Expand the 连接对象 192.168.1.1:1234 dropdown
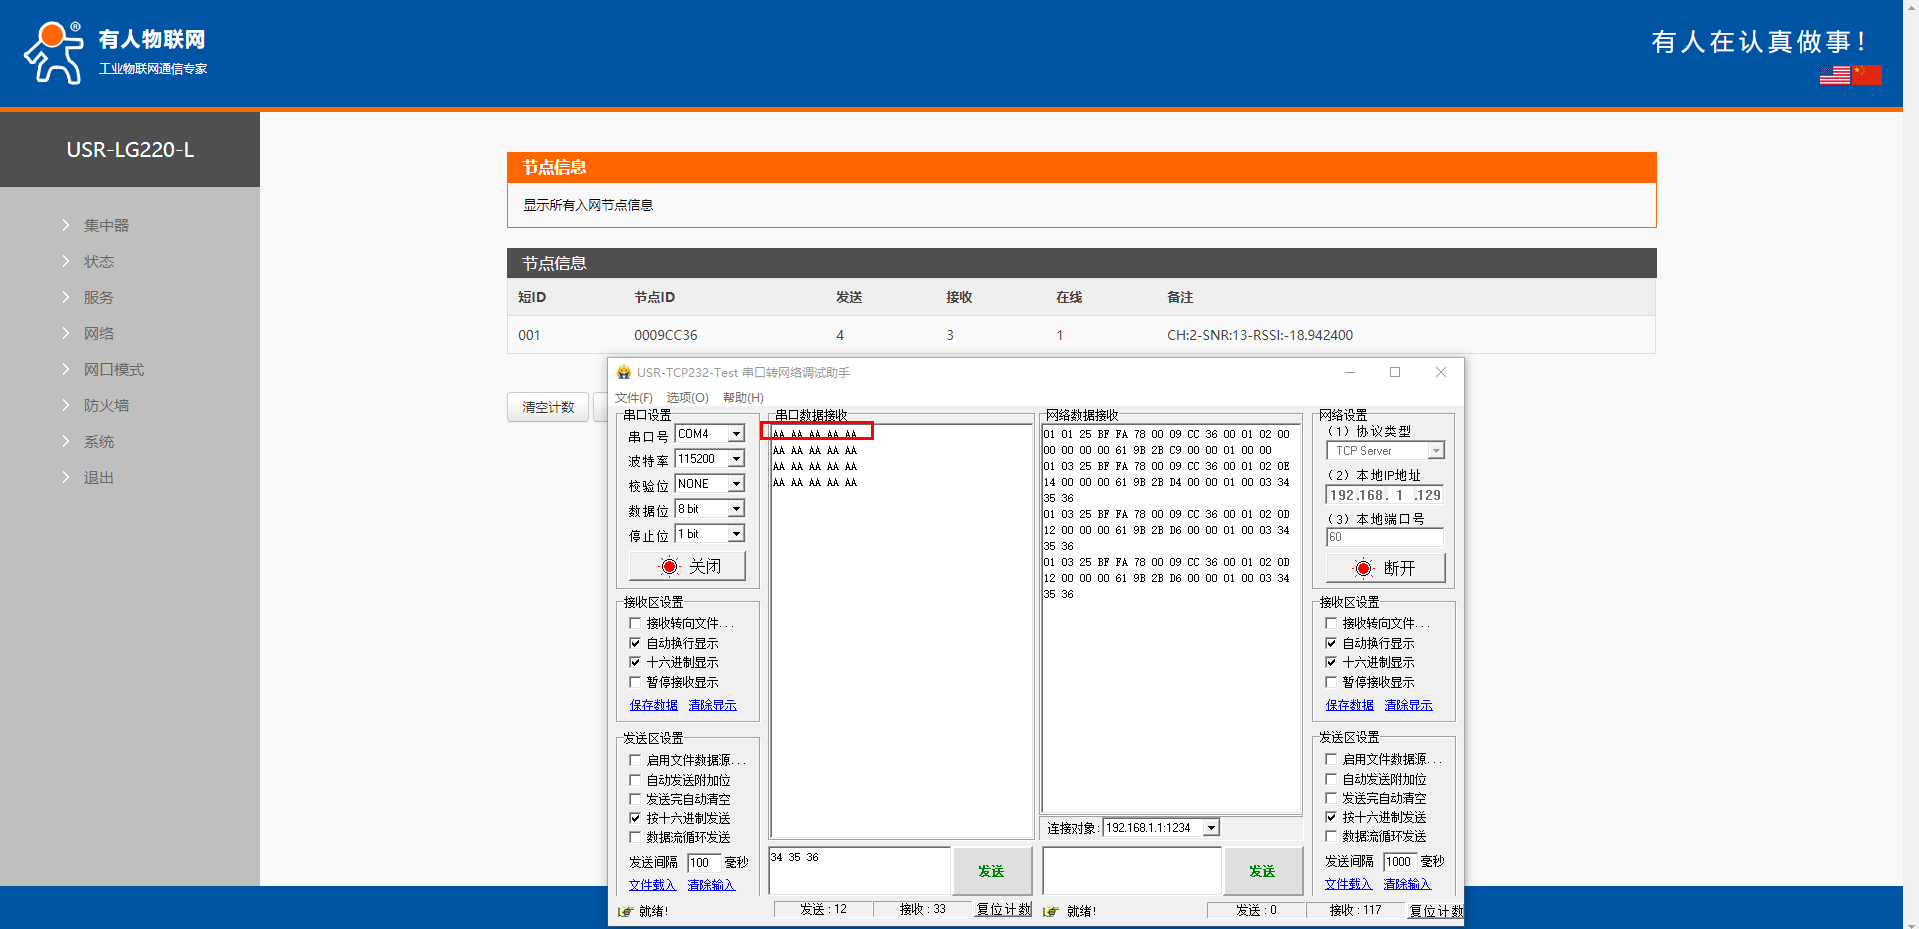1919x929 pixels. (x=1211, y=828)
